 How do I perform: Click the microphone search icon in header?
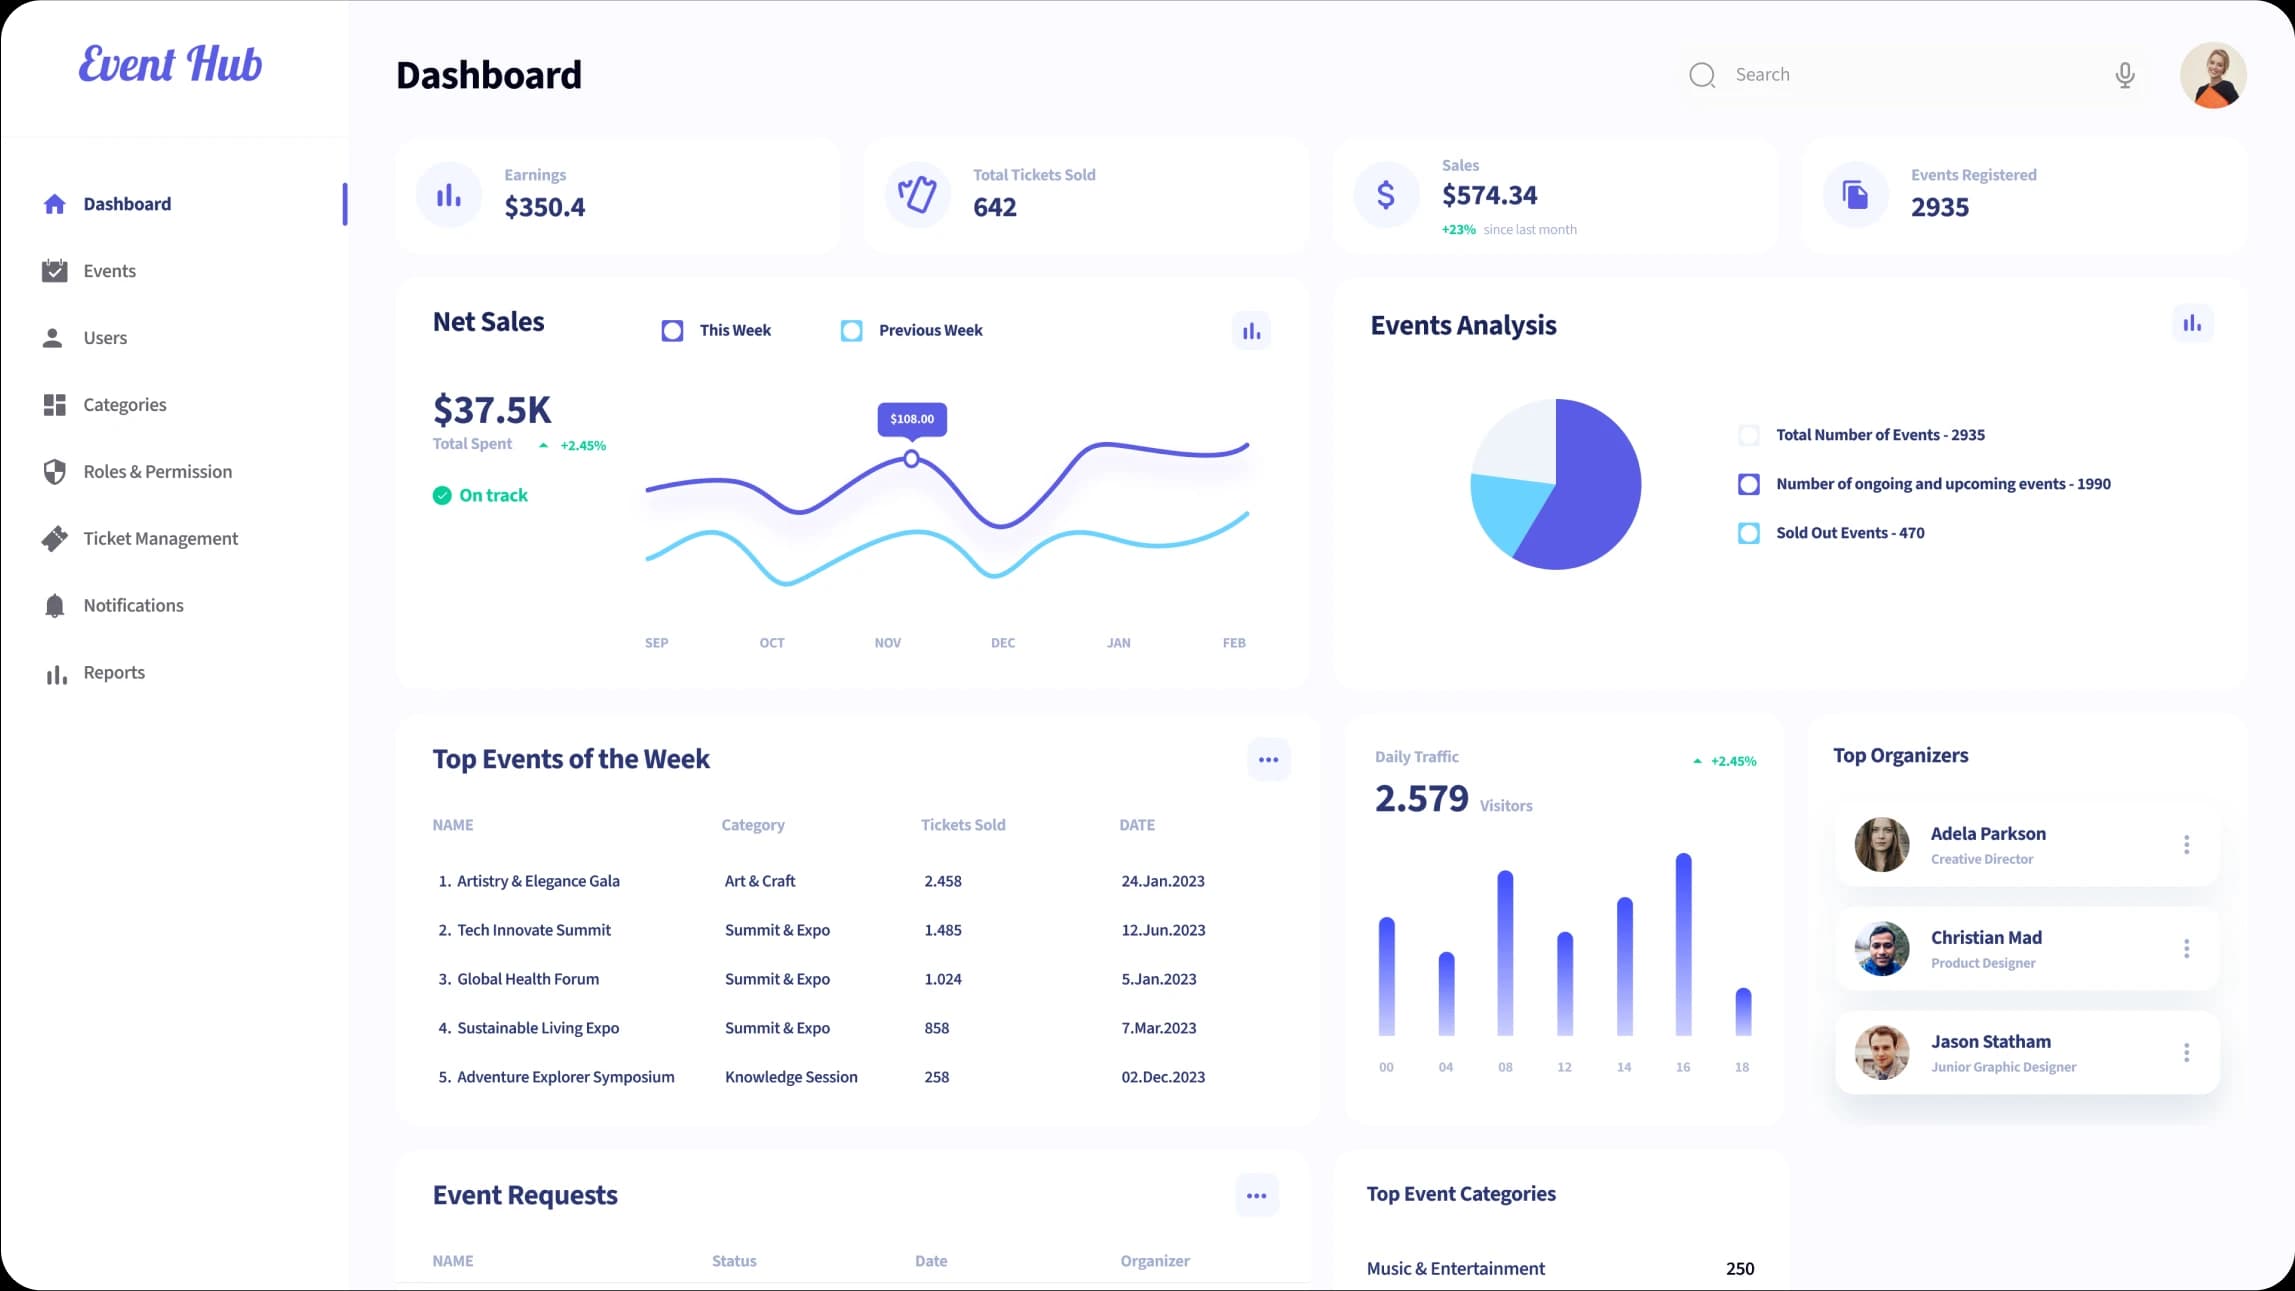pyautogui.click(x=2125, y=74)
